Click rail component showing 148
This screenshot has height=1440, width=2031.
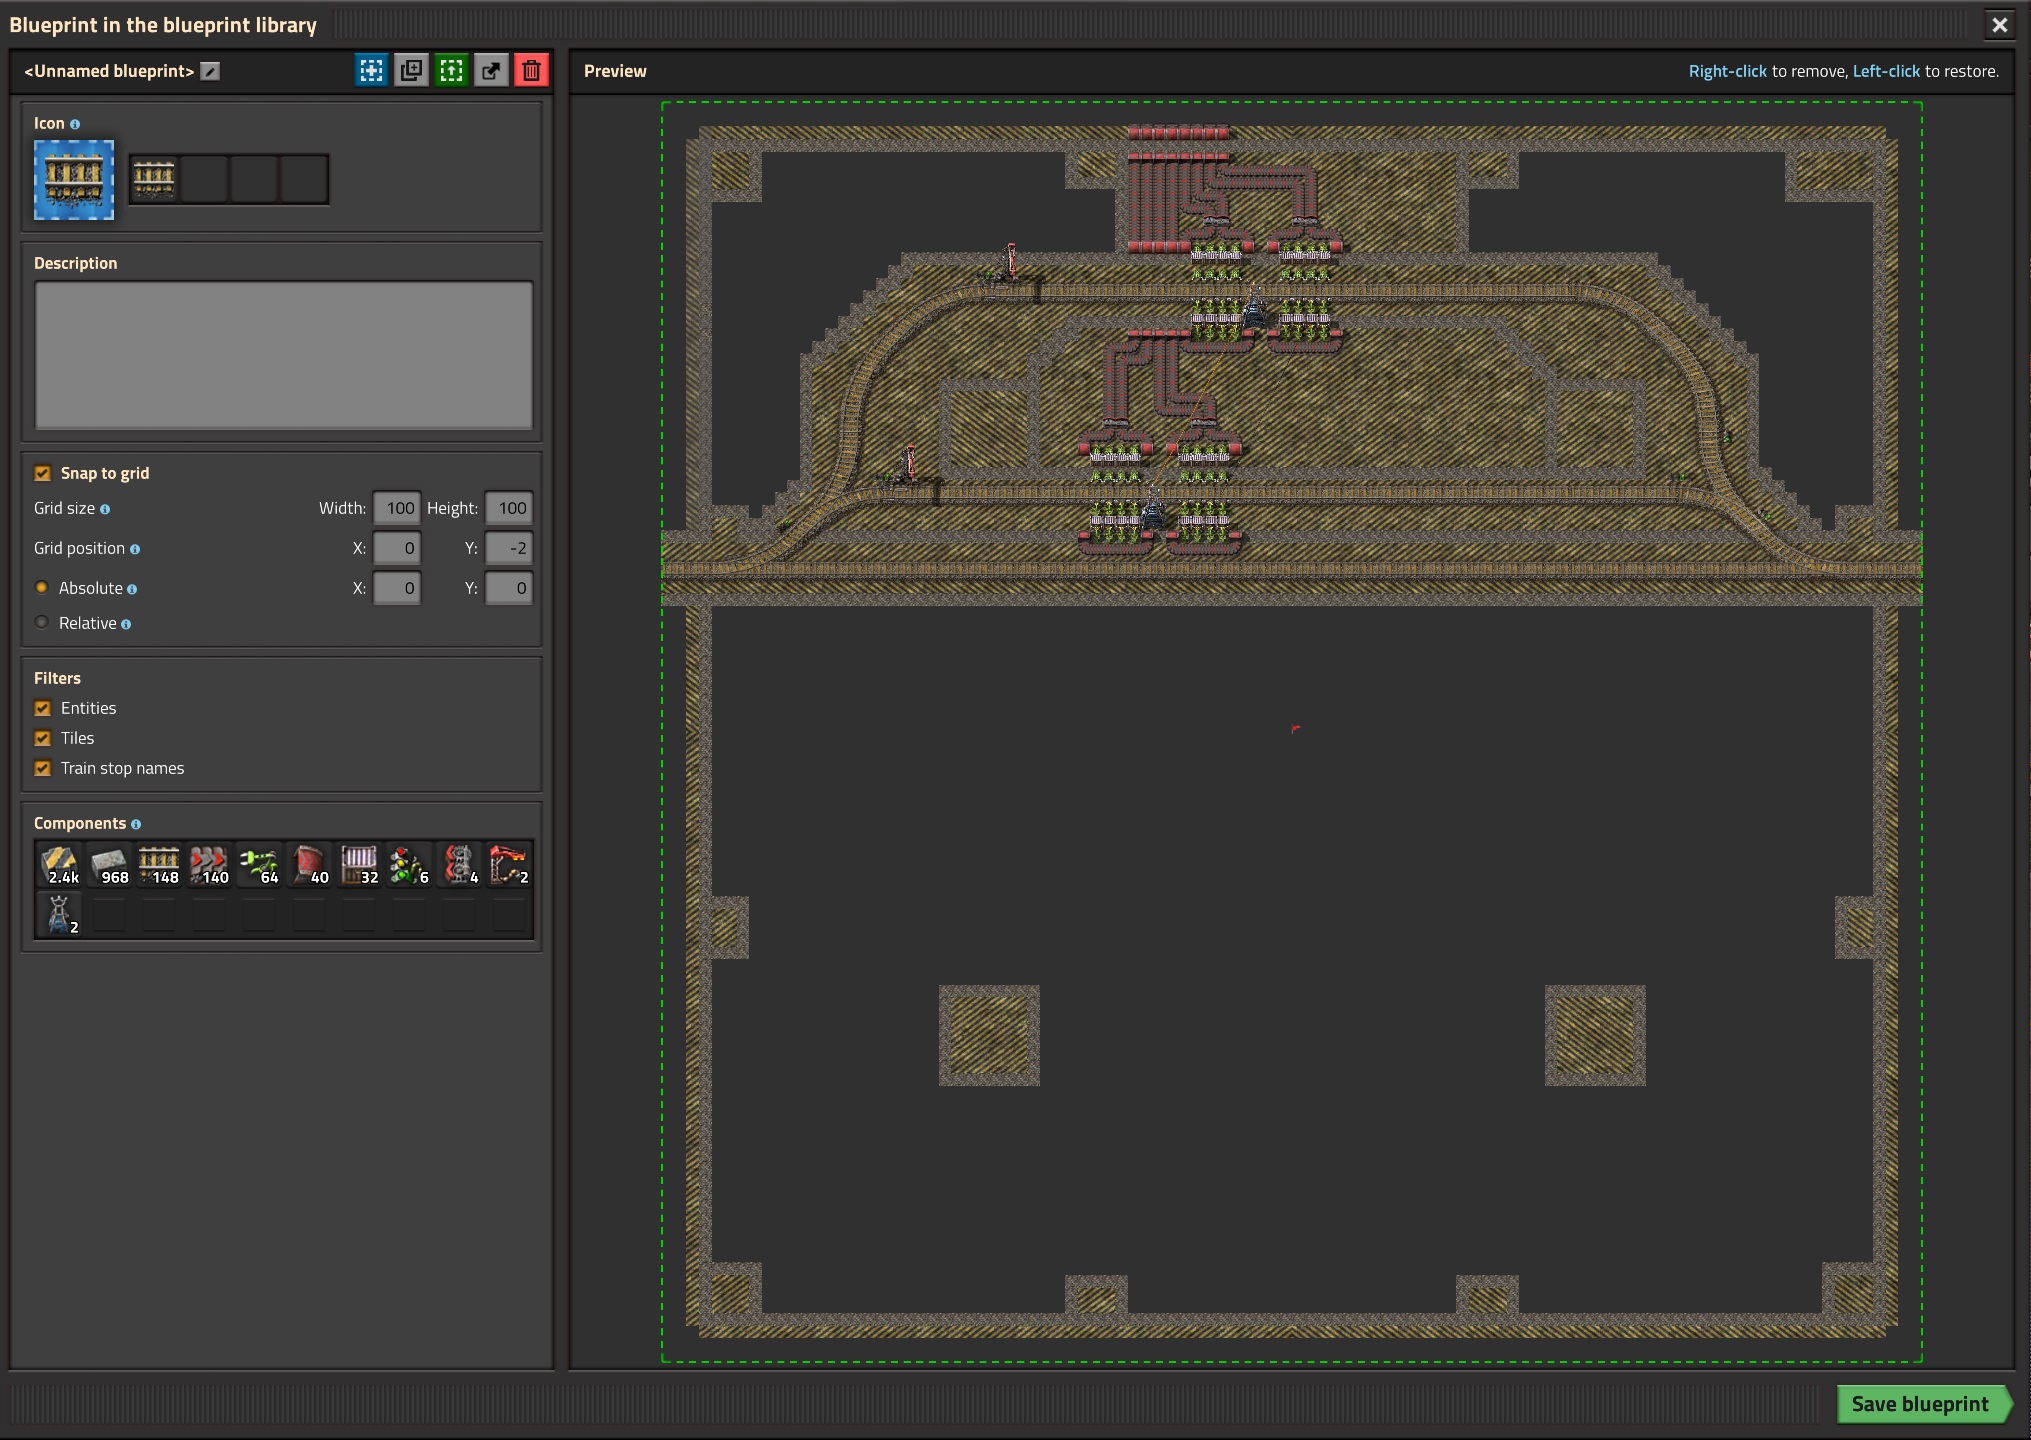point(160,865)
